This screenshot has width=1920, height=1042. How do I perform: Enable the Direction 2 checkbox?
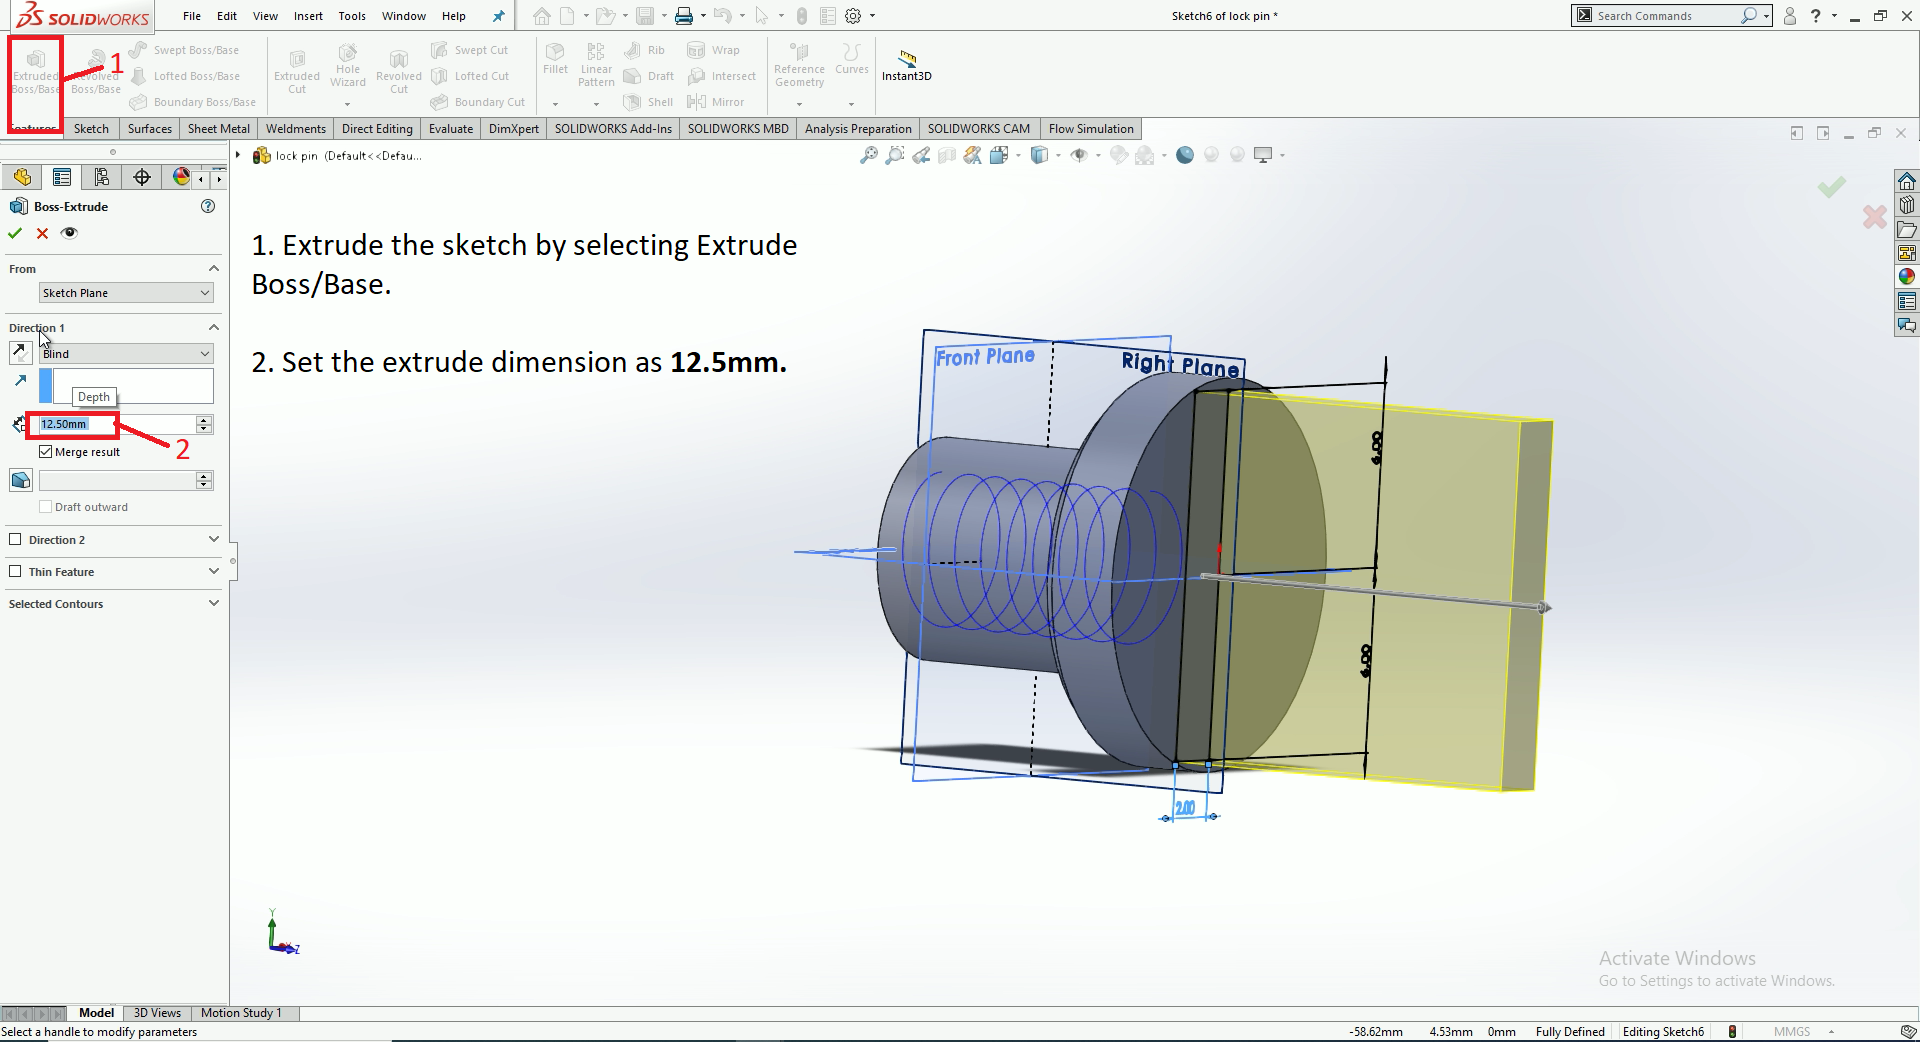point(15,540)
